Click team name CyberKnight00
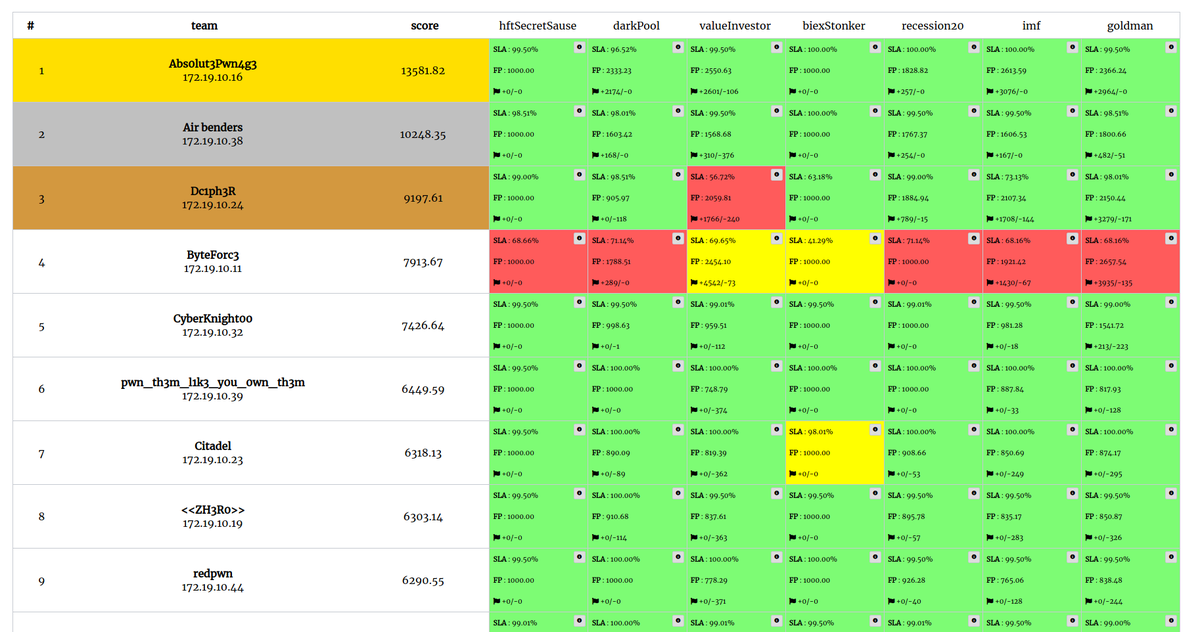Image resolution: width=1200 pixels, height=632 pixels. coord(213,319)
